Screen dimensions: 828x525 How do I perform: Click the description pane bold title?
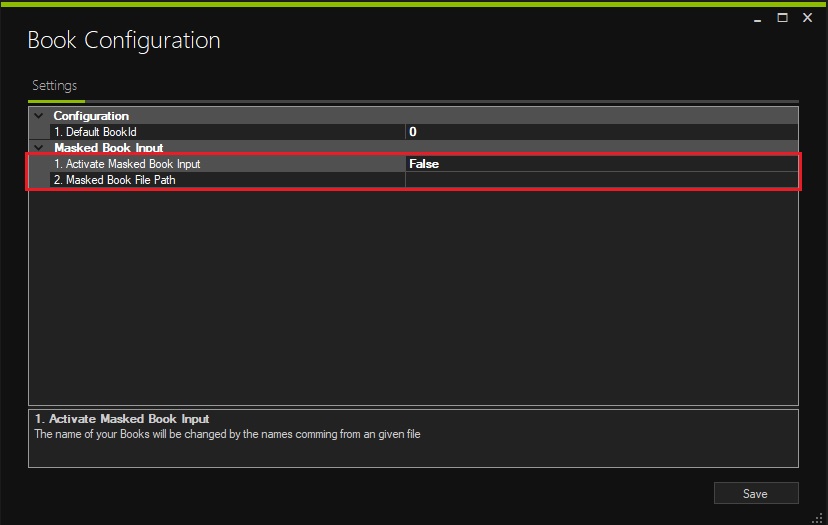[x=122, y=419]
